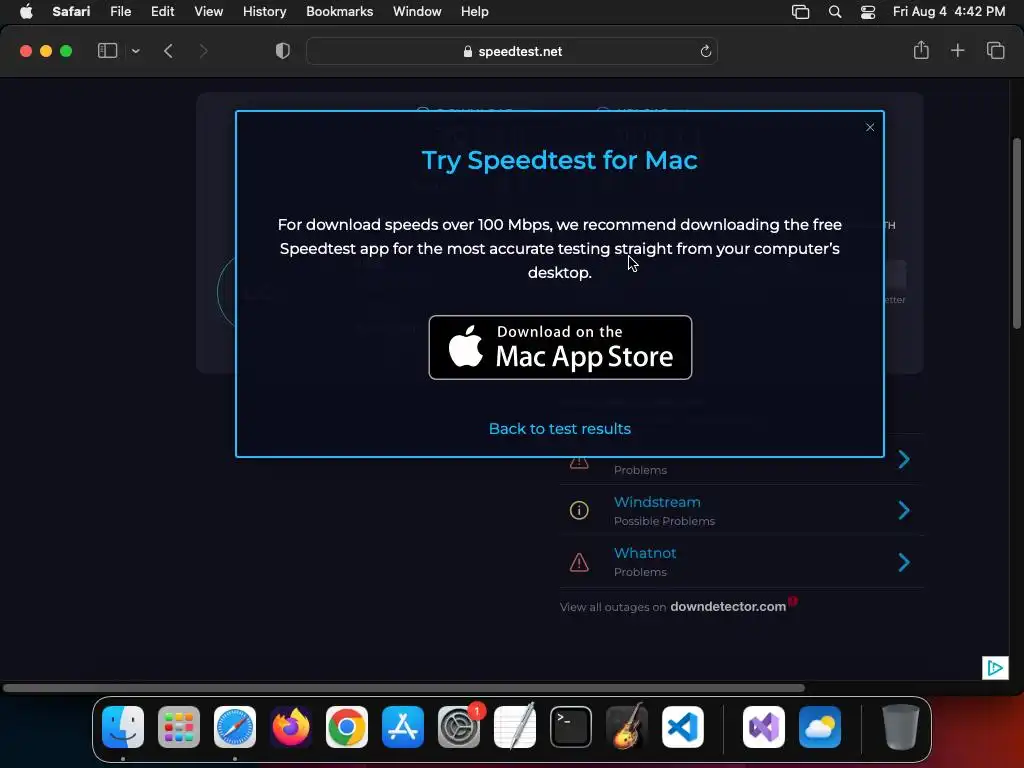
Task: Click the AdChoices icon at bottom right
Action: (x=995, y=667)
